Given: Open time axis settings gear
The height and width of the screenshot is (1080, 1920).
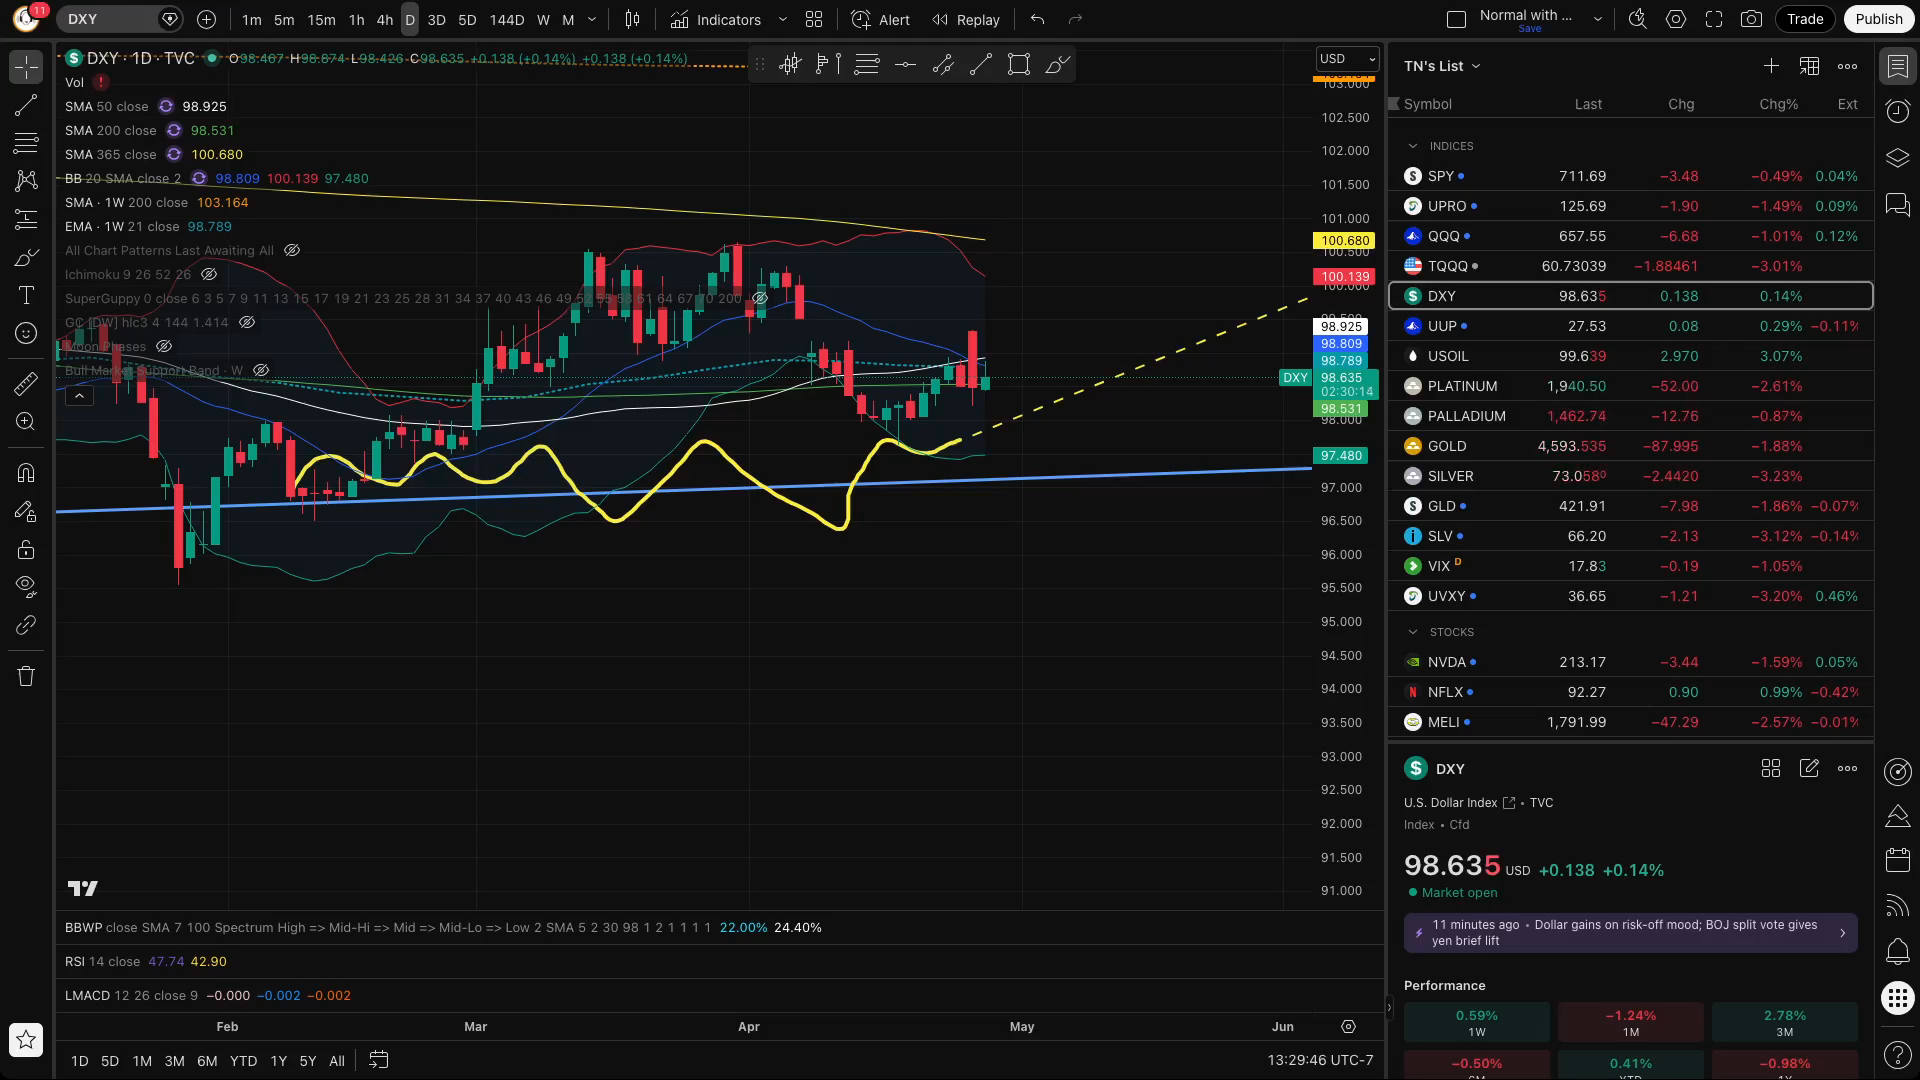Looking at the screenshot, I should pos(1348,1027).
